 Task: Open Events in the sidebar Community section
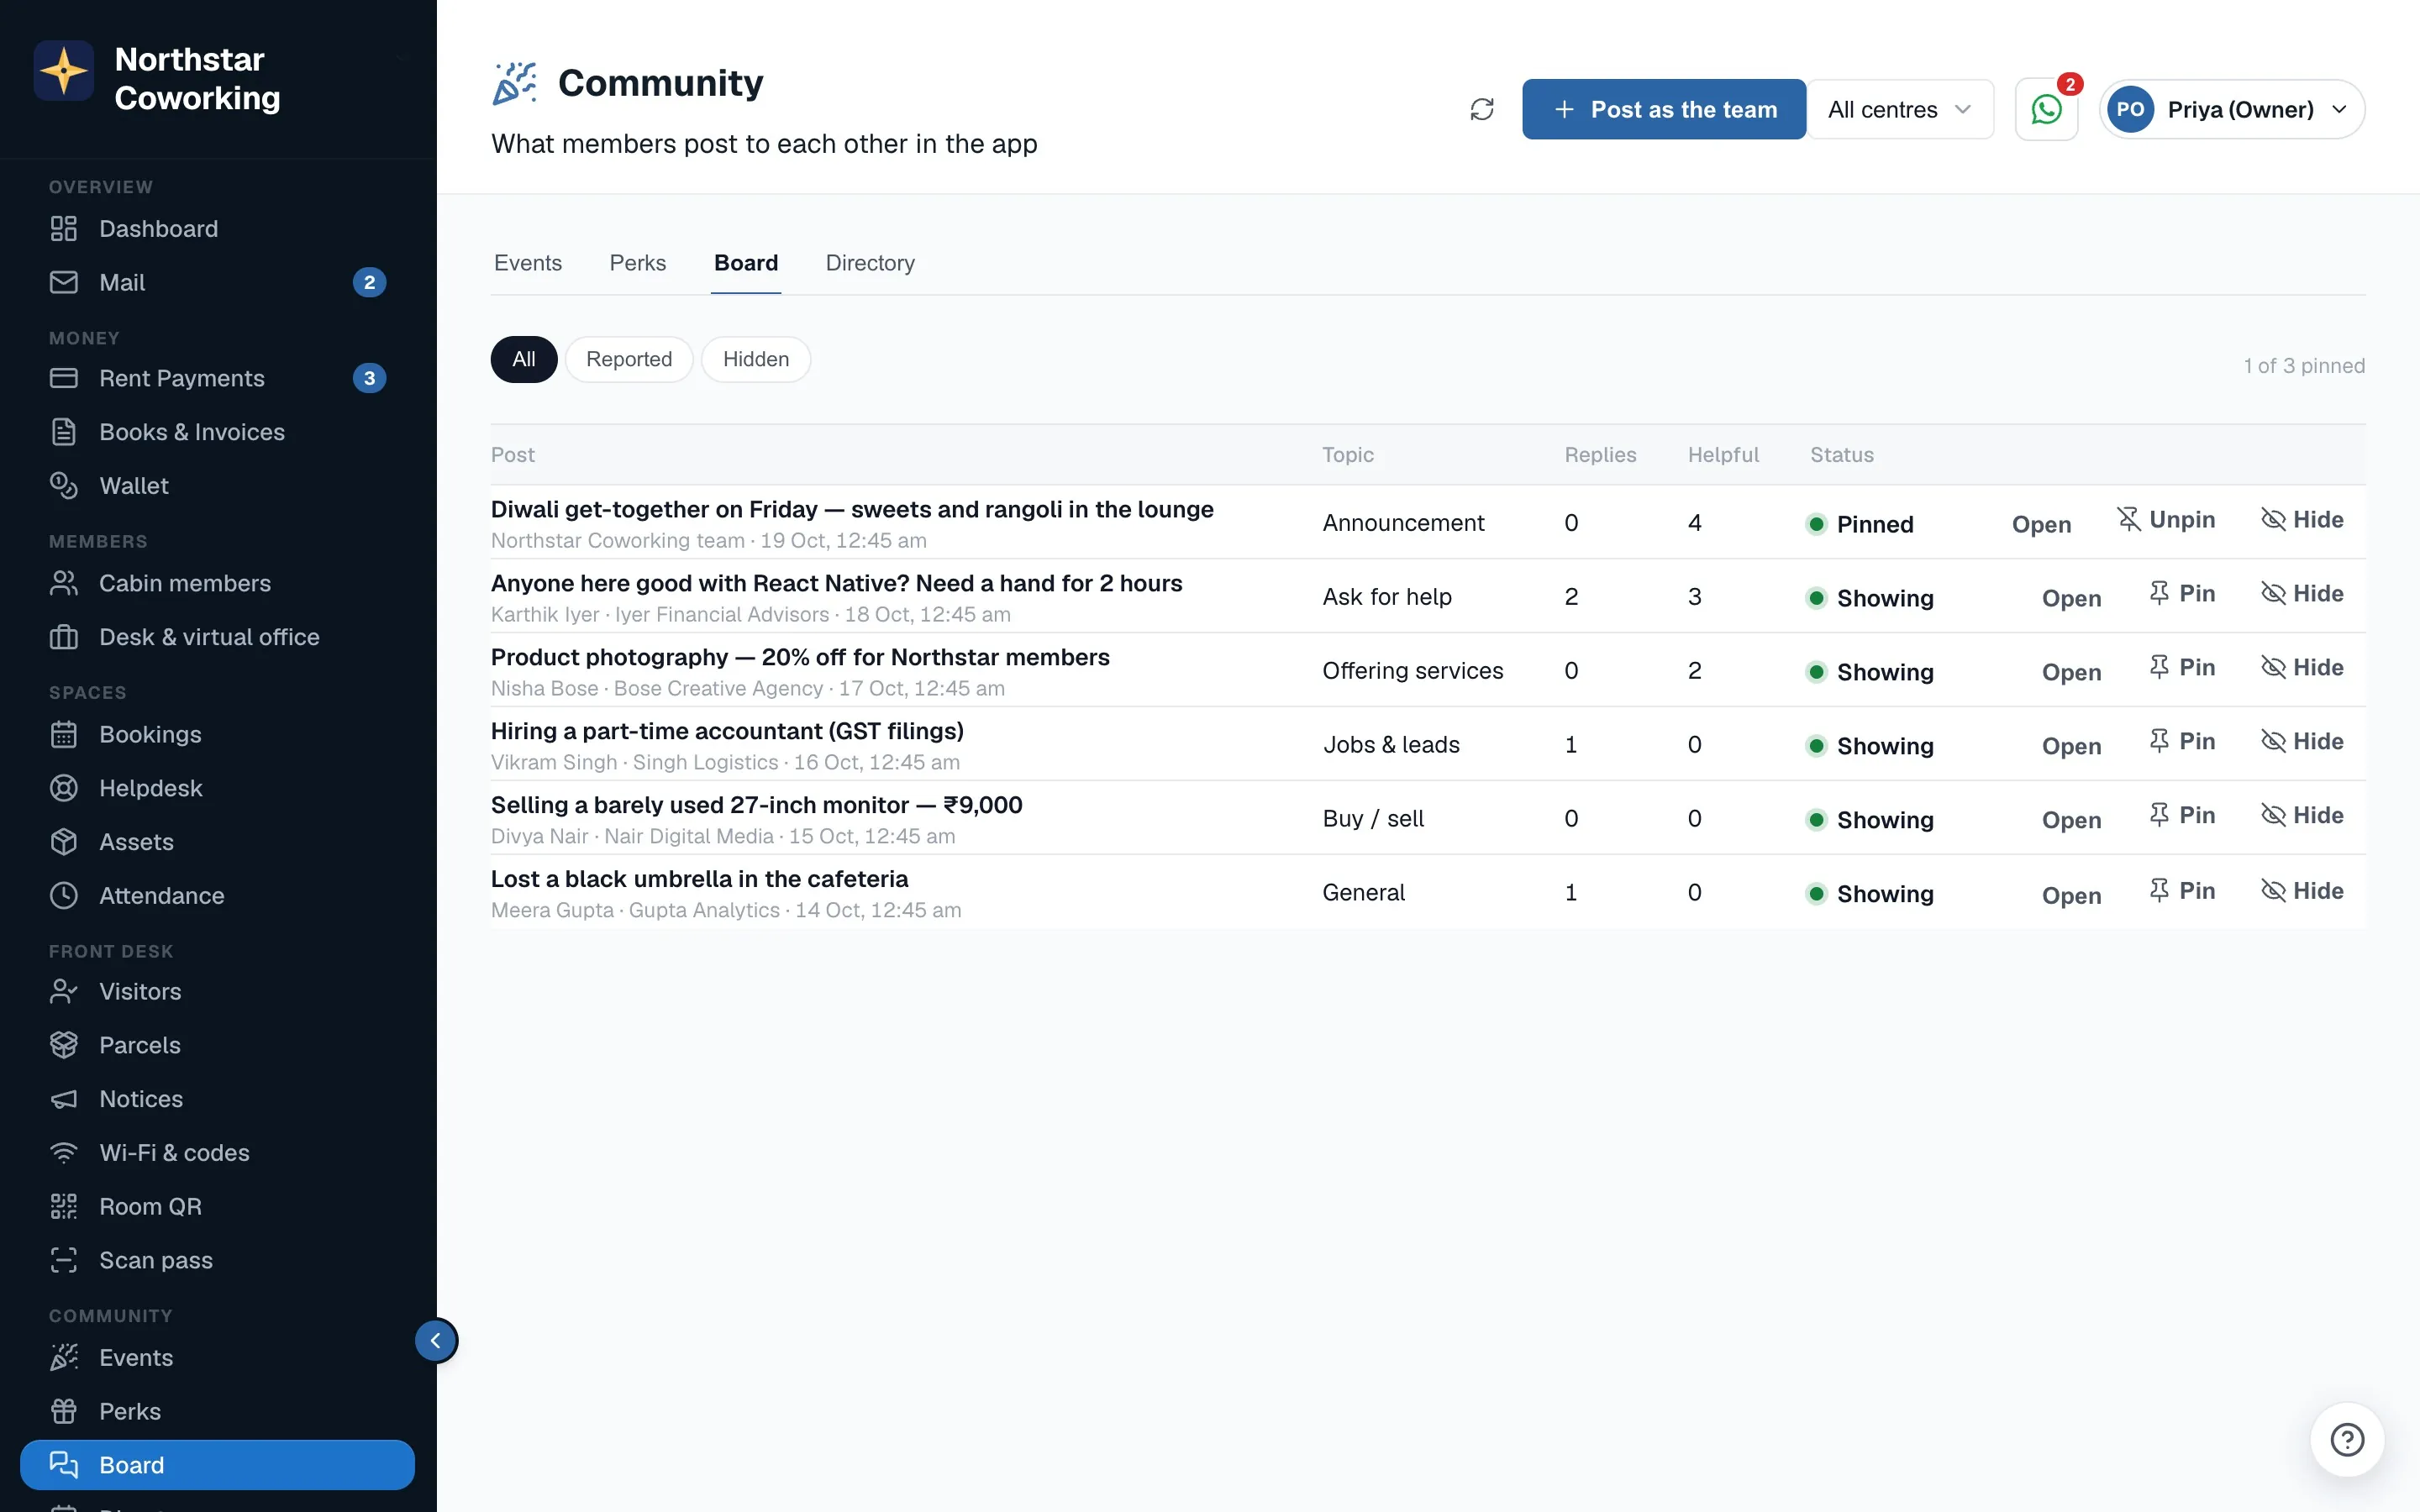coord(217,1358)
